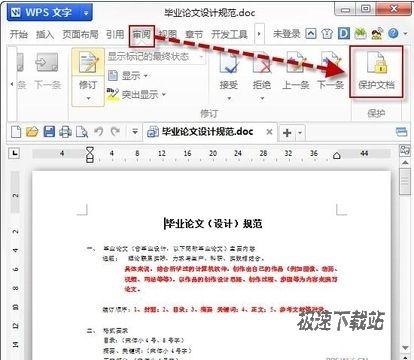
Task: Click the print preview icon
Action: pos(82,132)
